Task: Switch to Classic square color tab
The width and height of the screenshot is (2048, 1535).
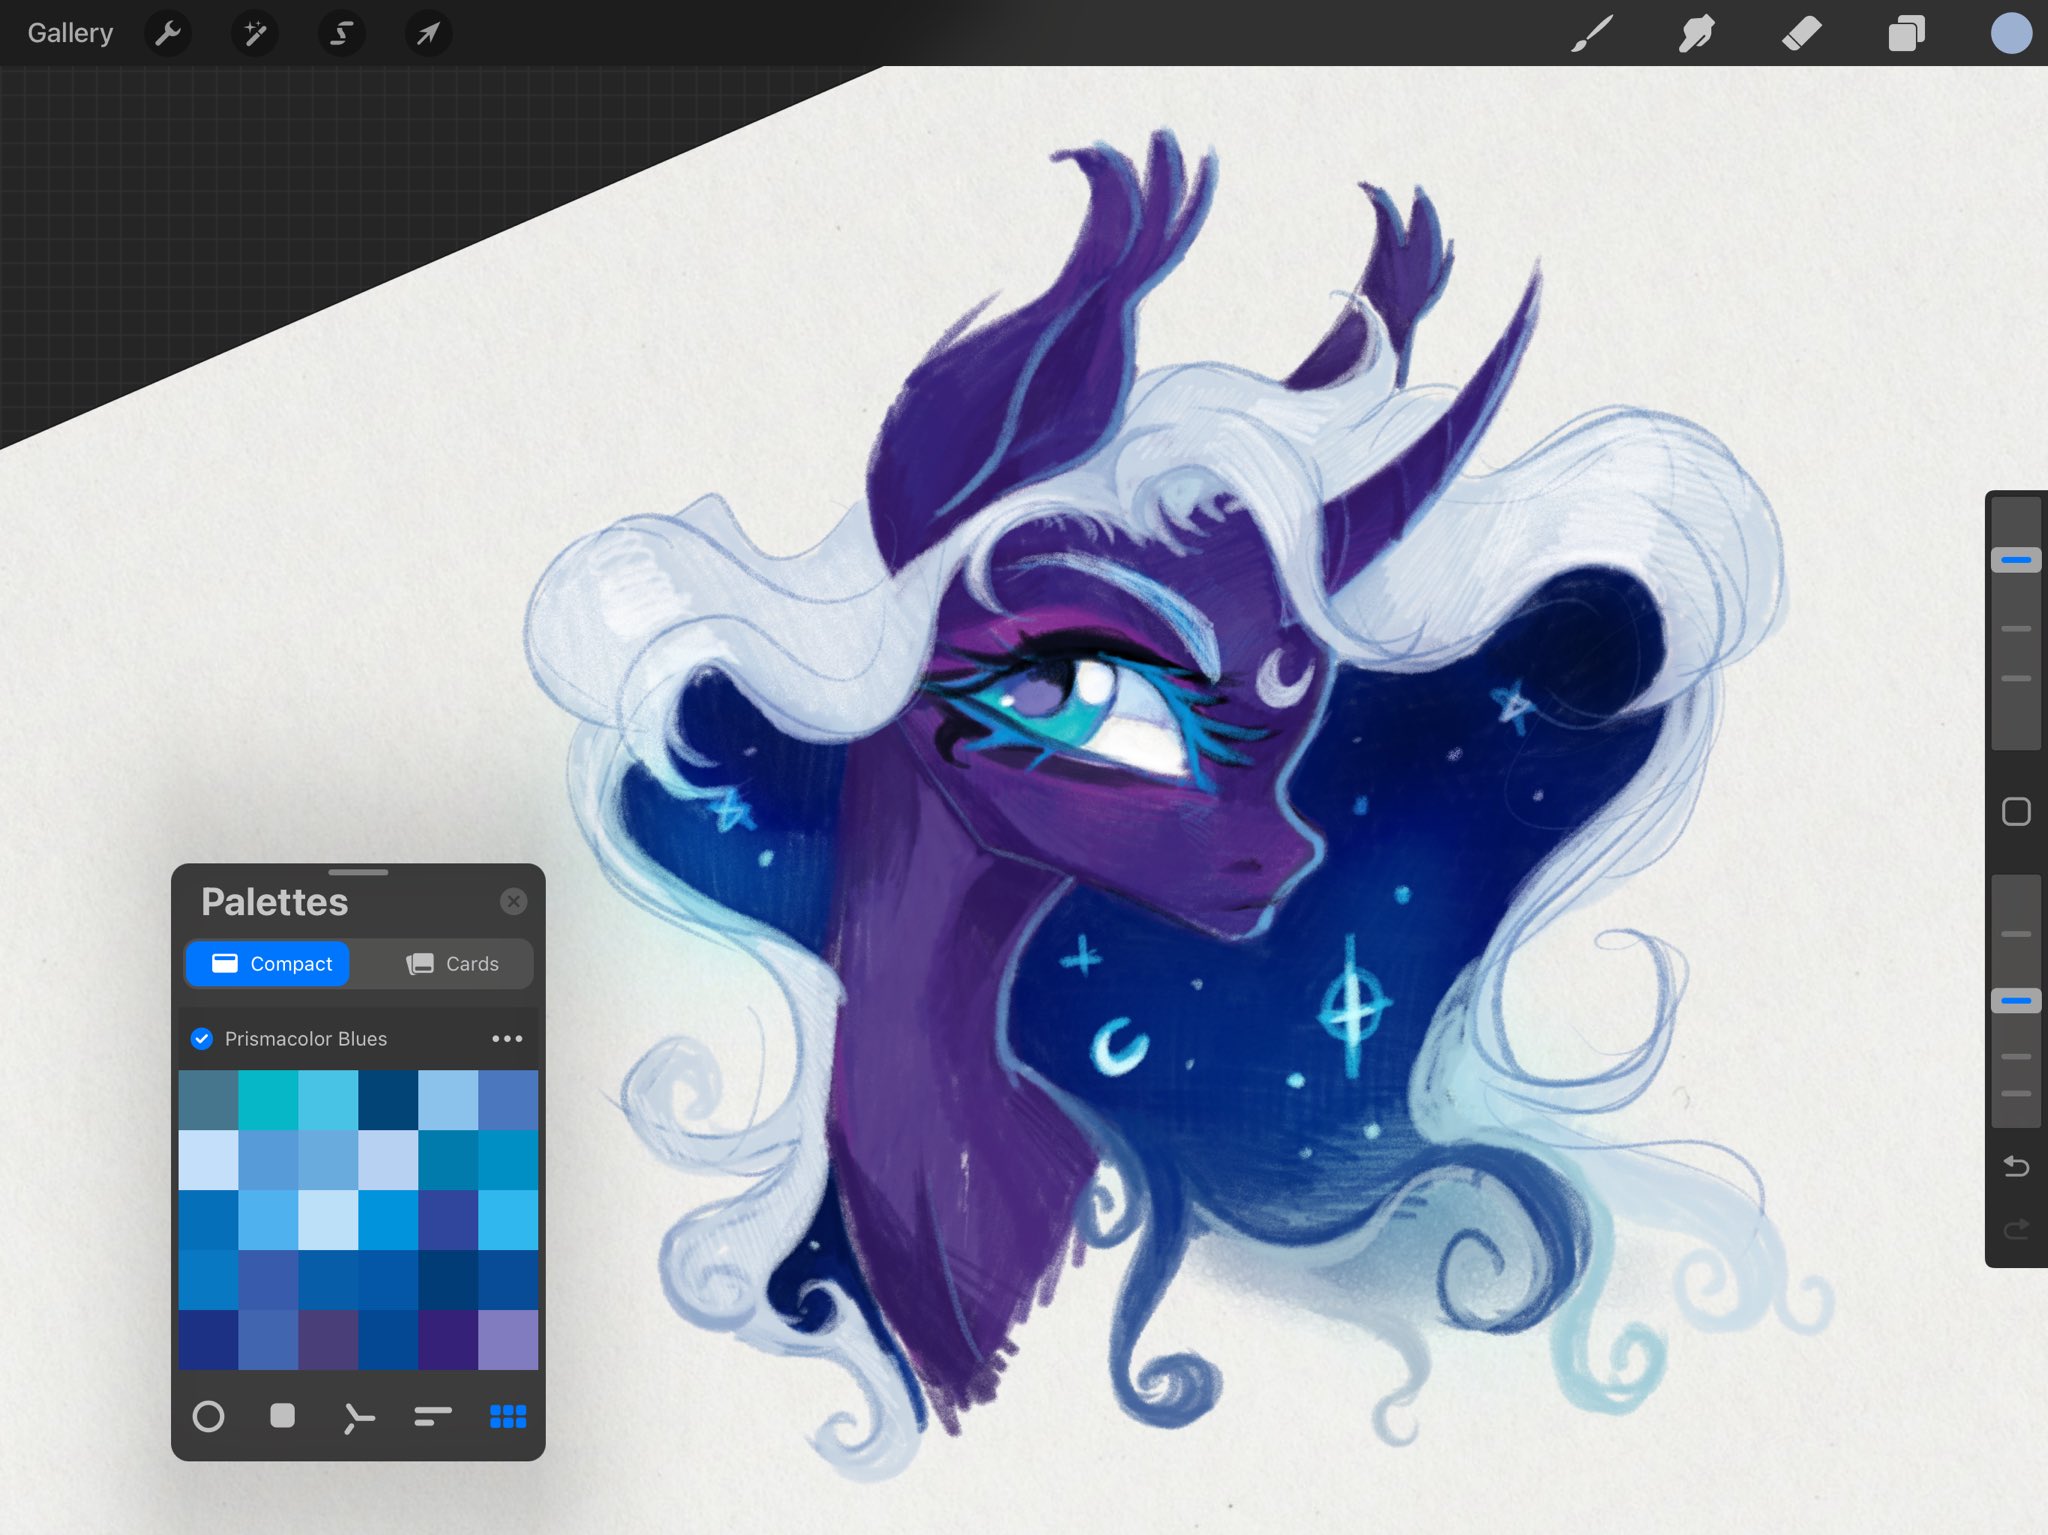Action: pyautogui.click(x=283, y=1416)
